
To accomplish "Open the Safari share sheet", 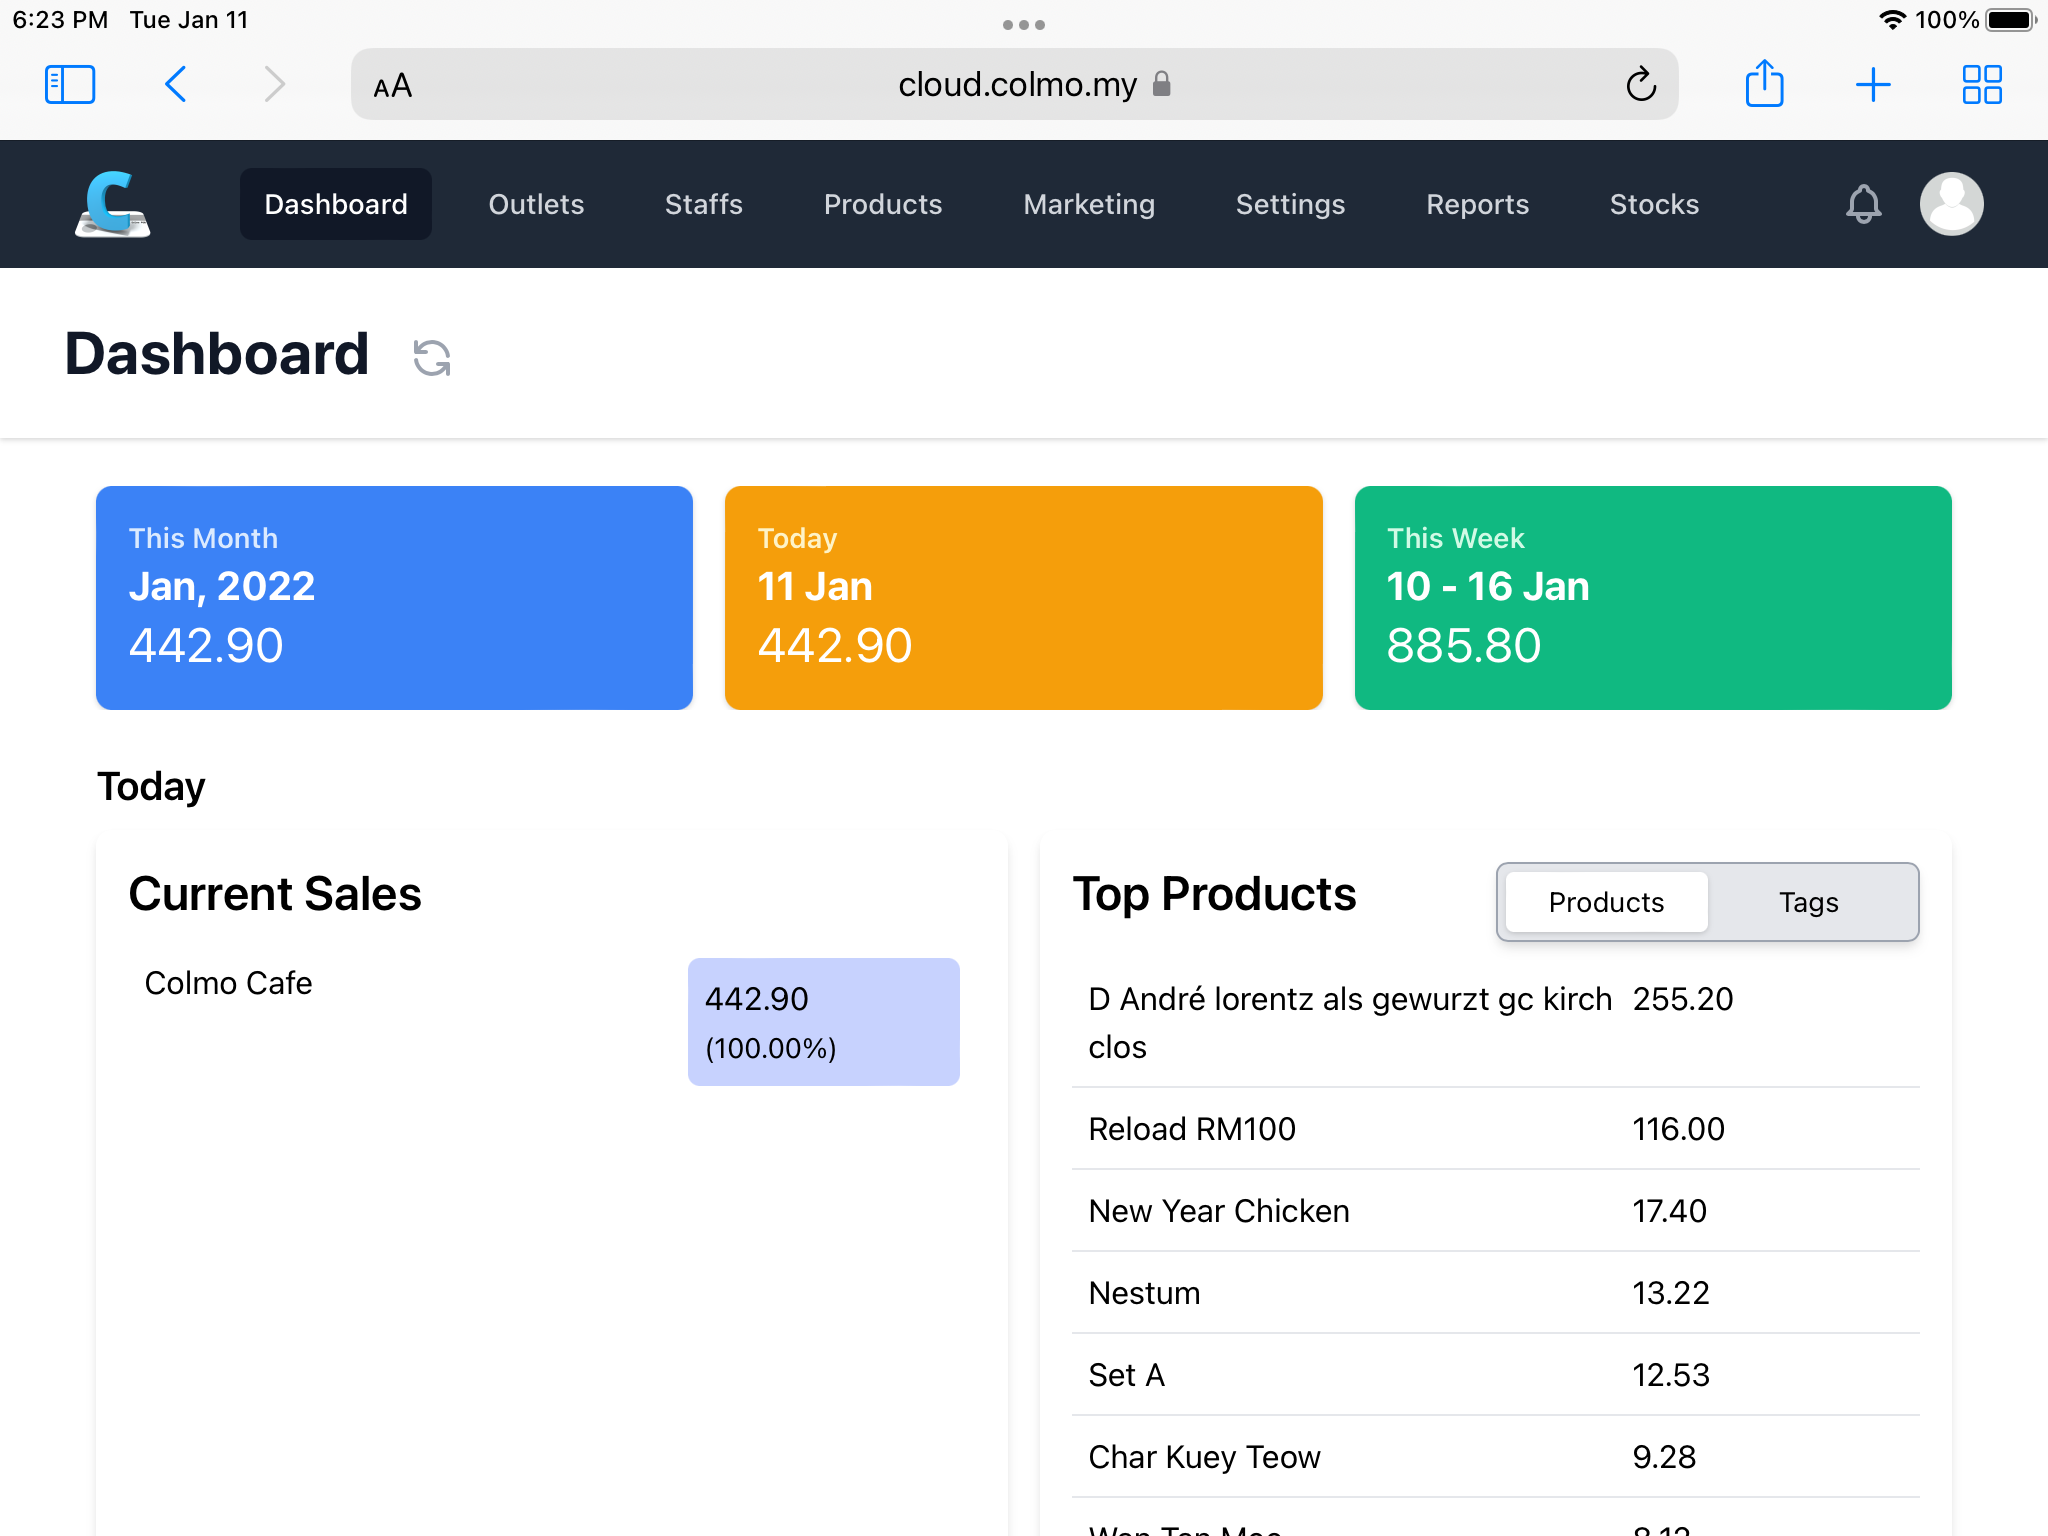I will click(1765, 84).
